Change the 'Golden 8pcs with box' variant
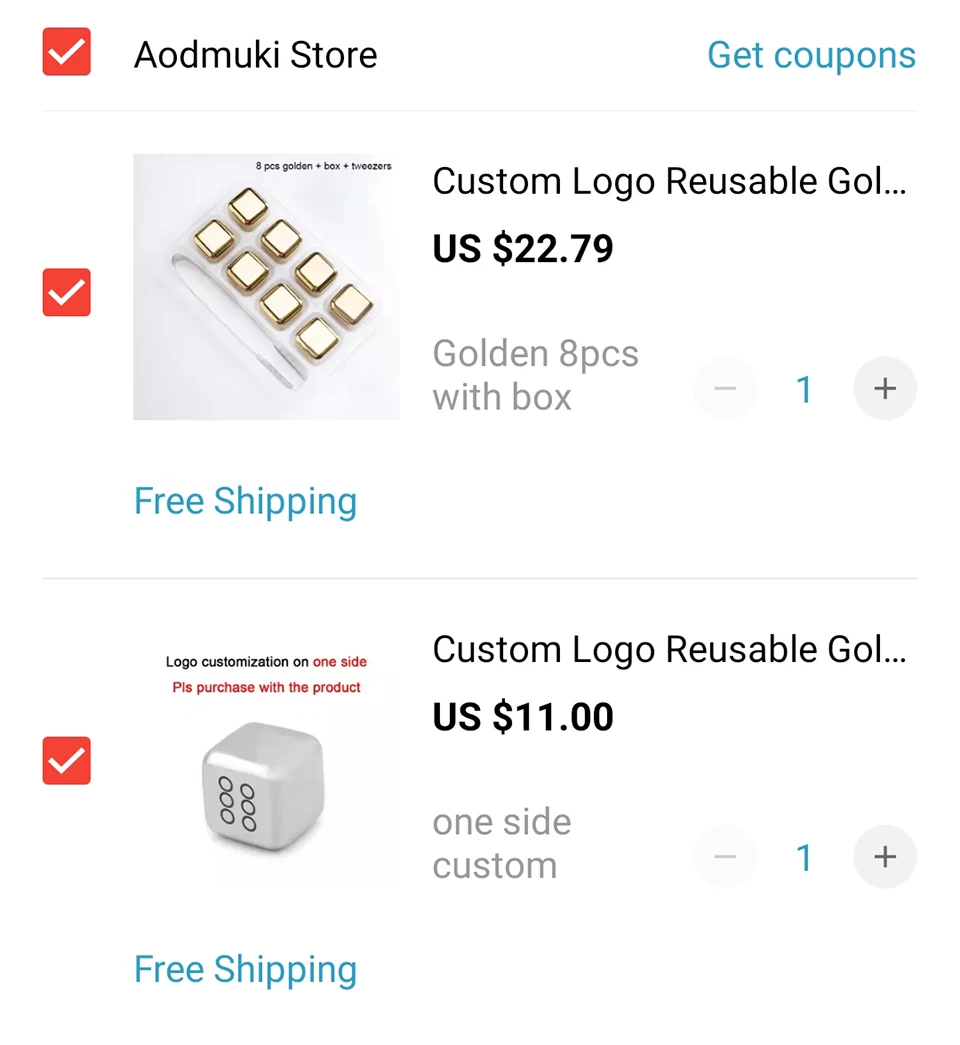This screenshot has height=1045, width=960. pos(535,375)
